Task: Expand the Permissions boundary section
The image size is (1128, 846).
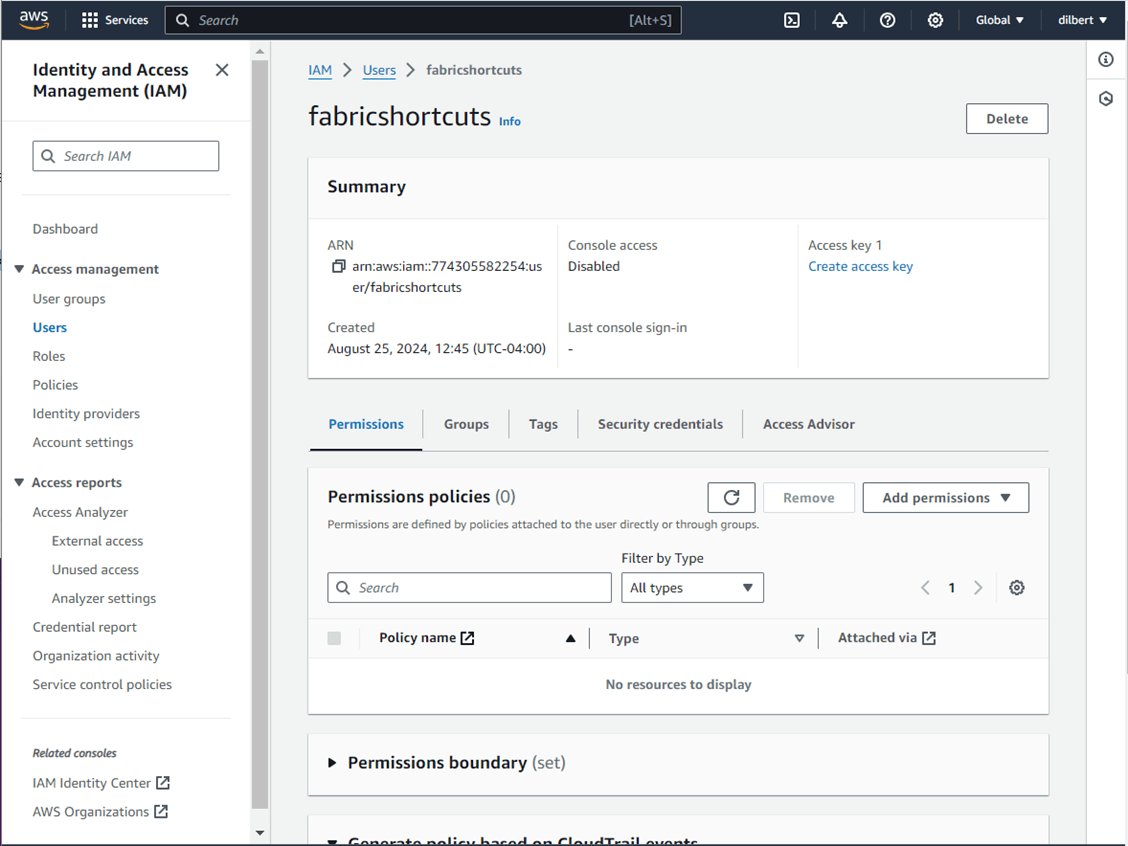Action: click(x=333, y=763)
